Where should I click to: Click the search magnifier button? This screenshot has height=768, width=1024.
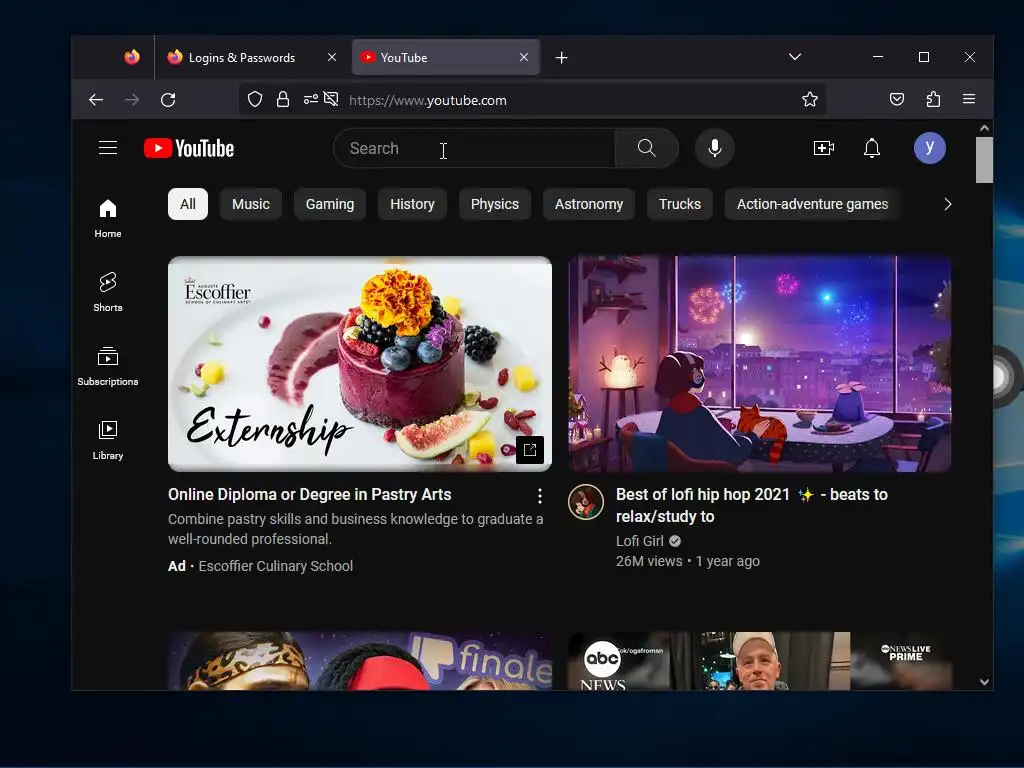coord(647,148)
